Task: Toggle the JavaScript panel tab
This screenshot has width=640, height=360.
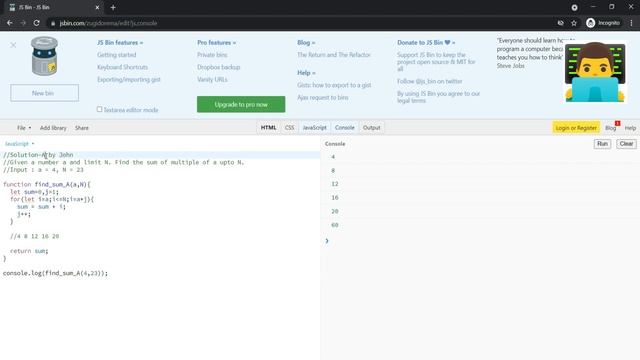Action: 314,128
